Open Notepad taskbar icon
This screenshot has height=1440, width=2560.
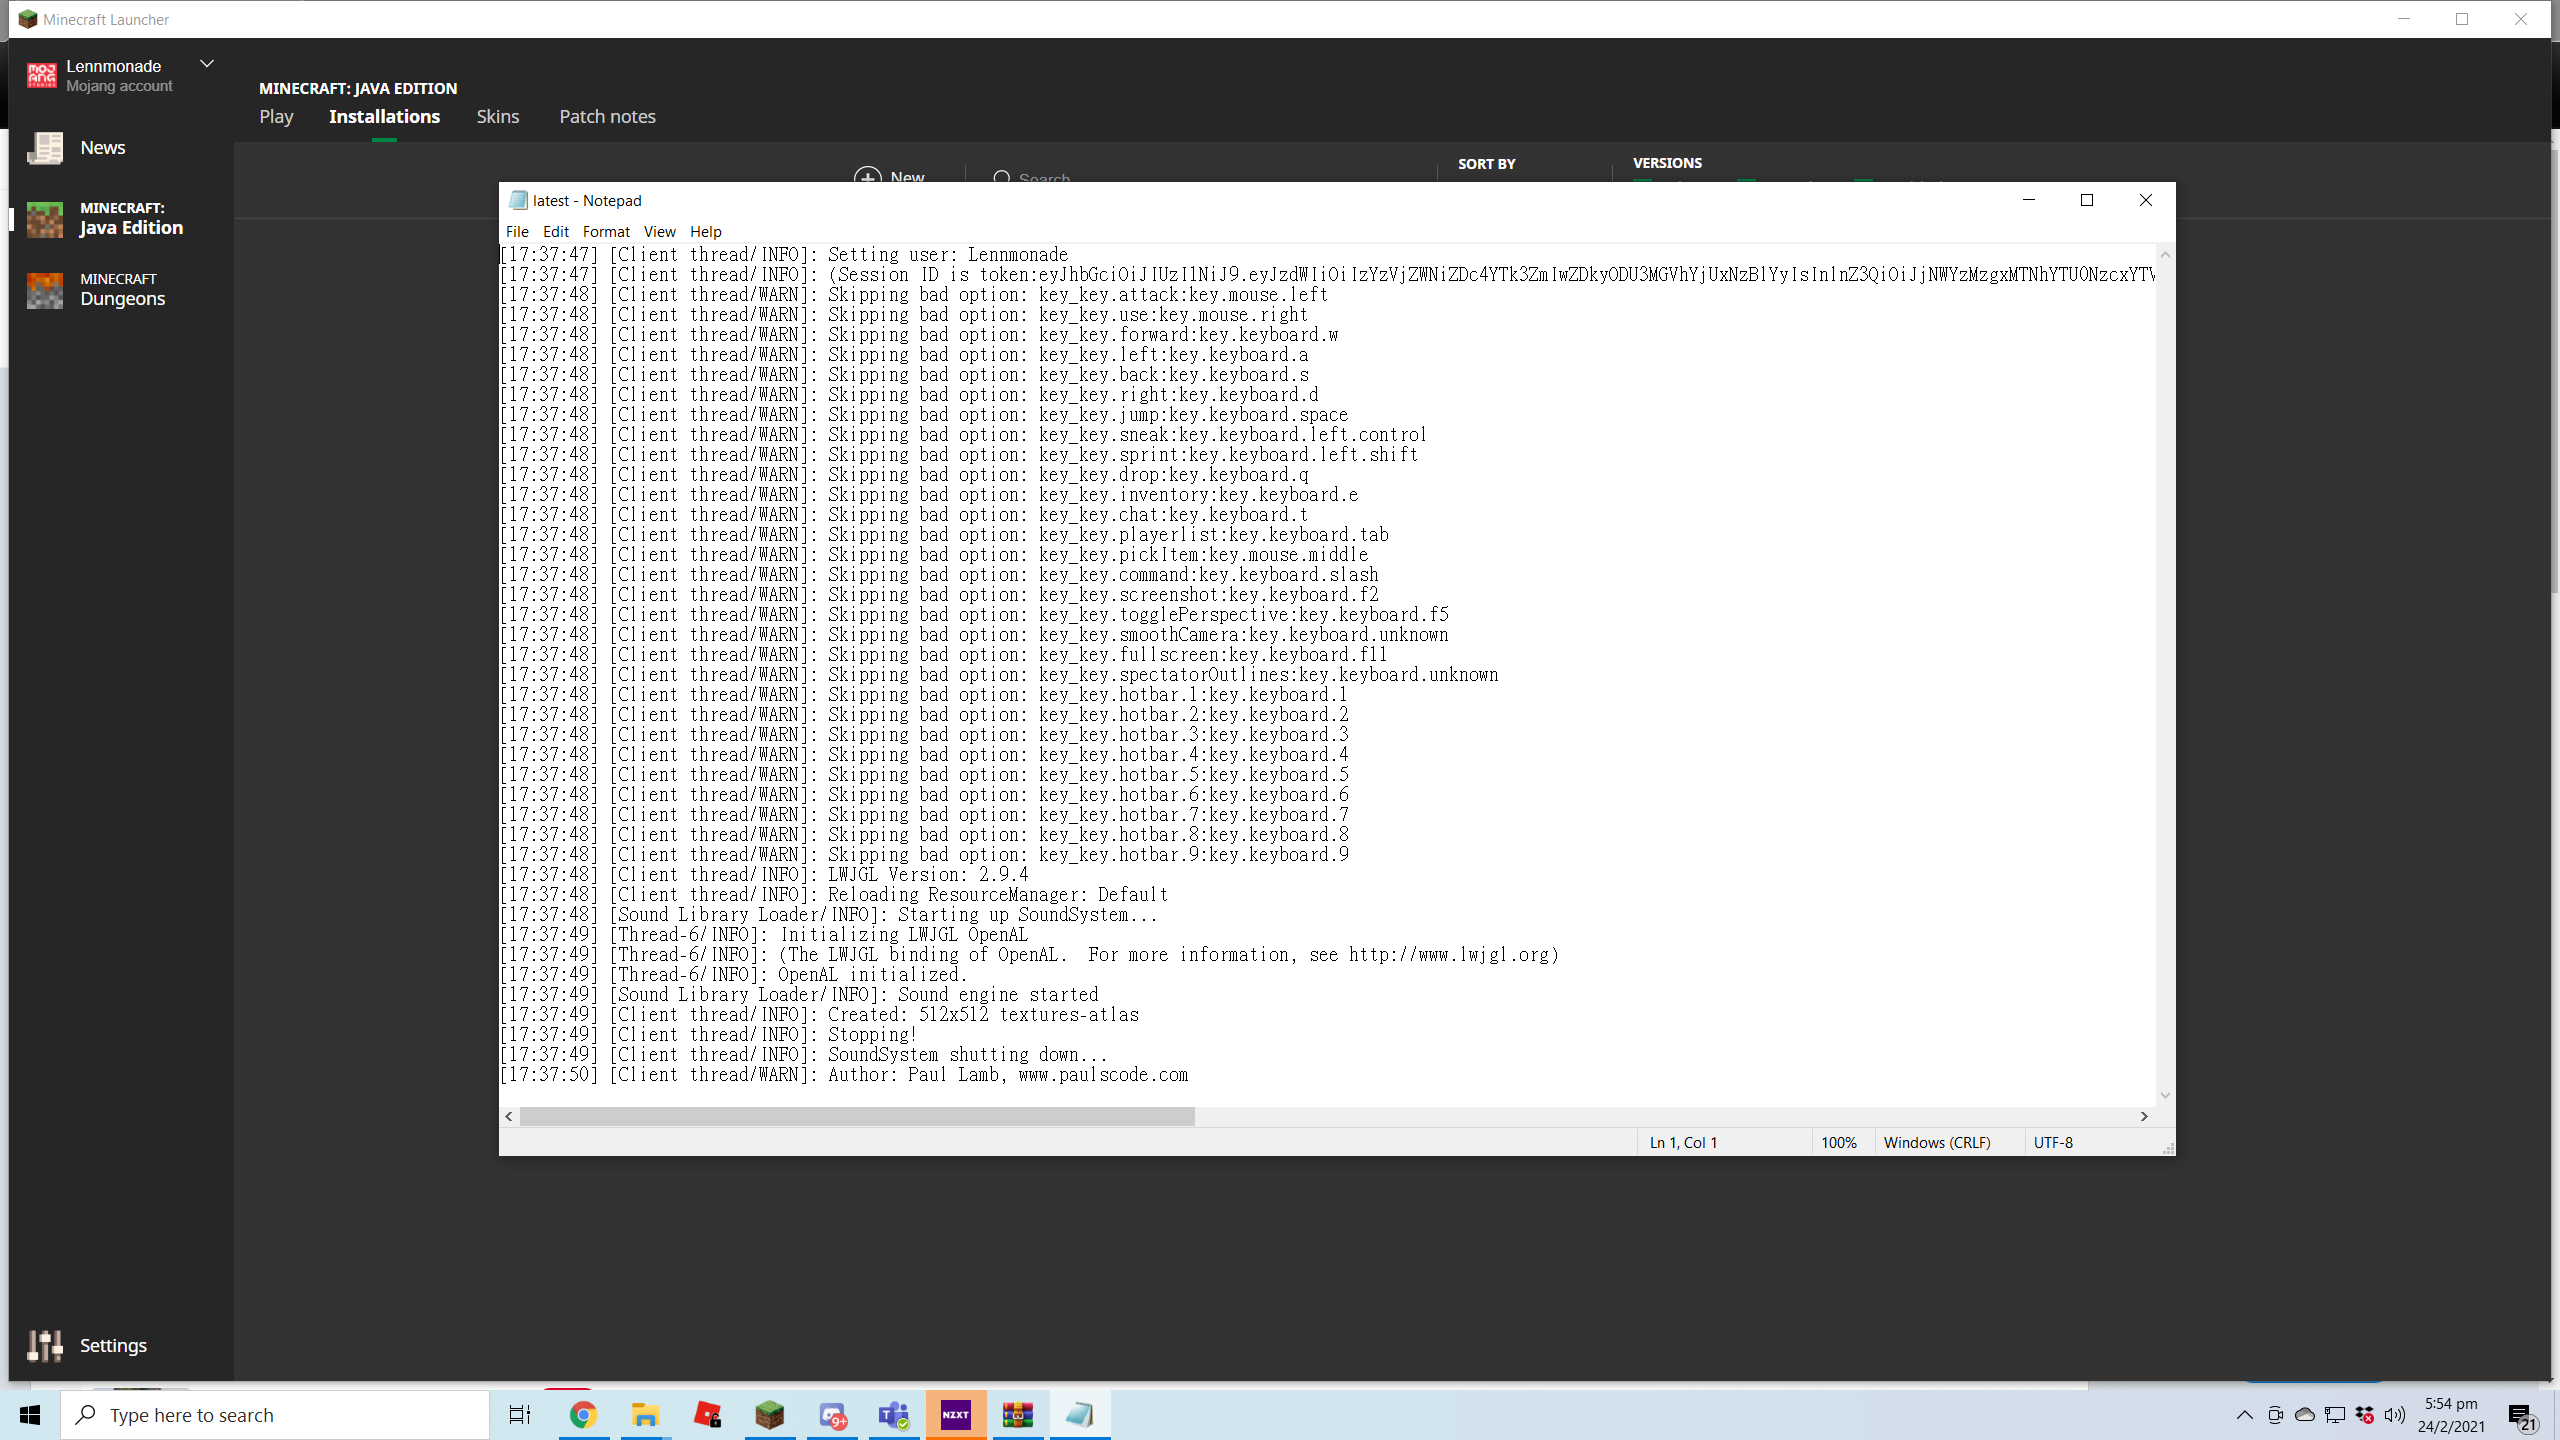point(1080,1415)
